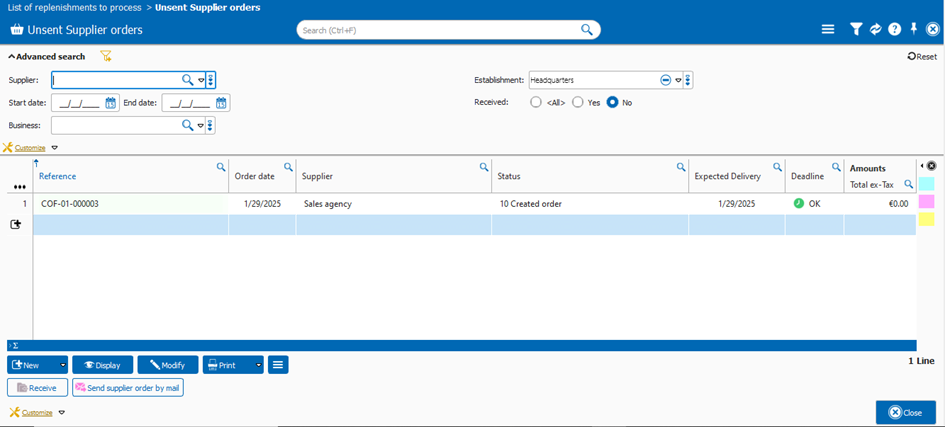Click the Search (Ctrl+F) input field

click(440, 30)
